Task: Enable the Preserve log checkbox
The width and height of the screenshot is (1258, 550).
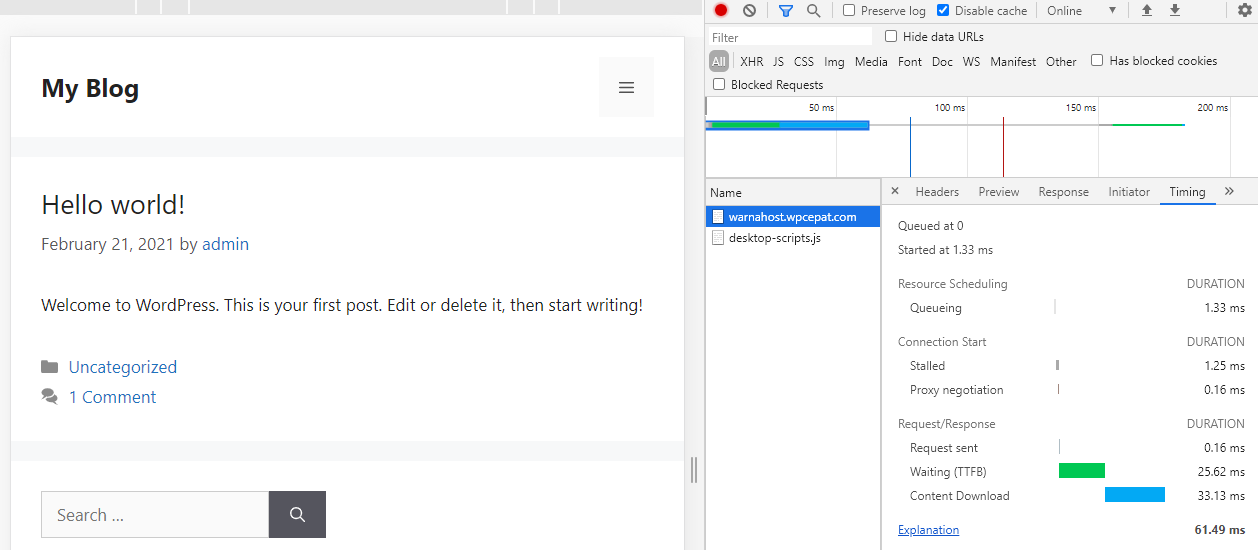Action: (849, 11)
